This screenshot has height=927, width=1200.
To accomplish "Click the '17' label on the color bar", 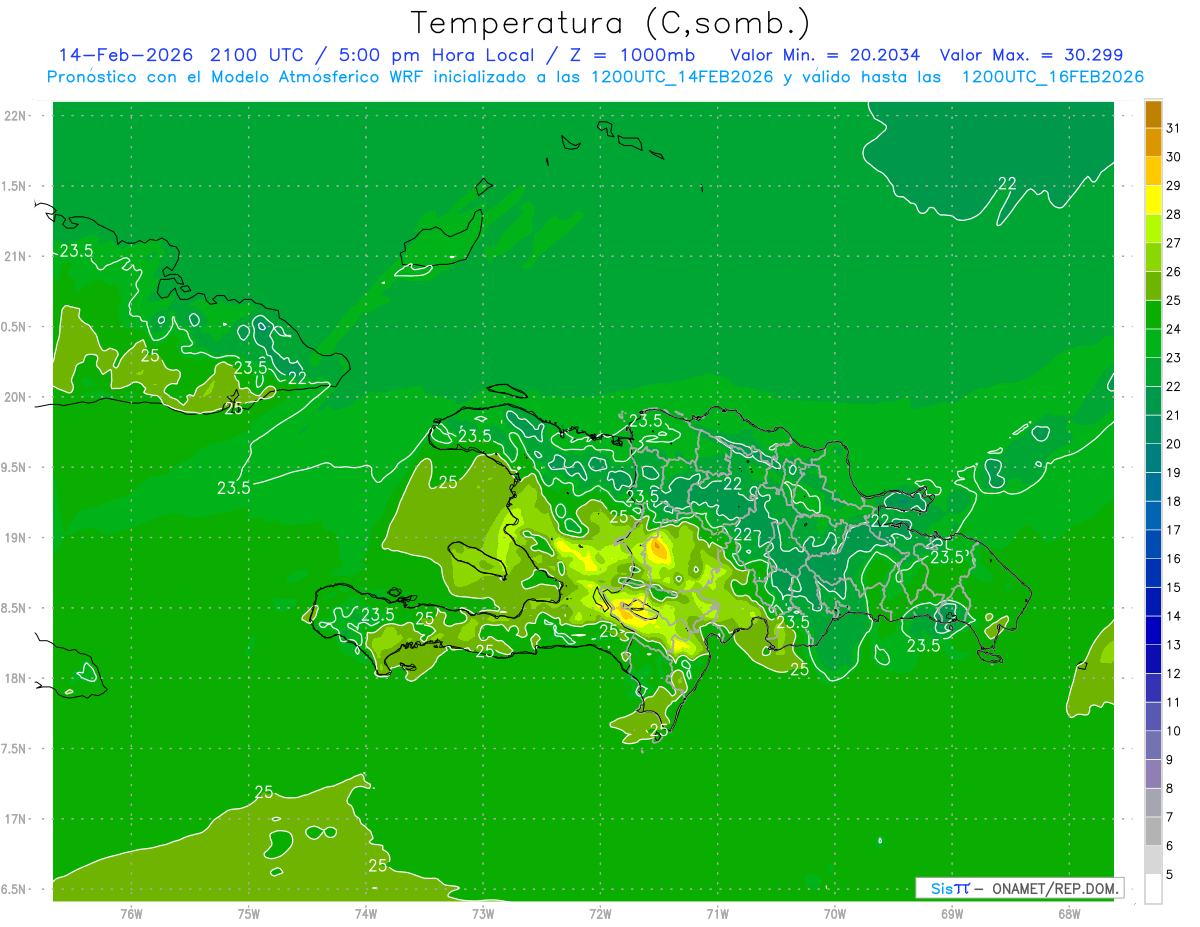I will tap(1173, 530).
